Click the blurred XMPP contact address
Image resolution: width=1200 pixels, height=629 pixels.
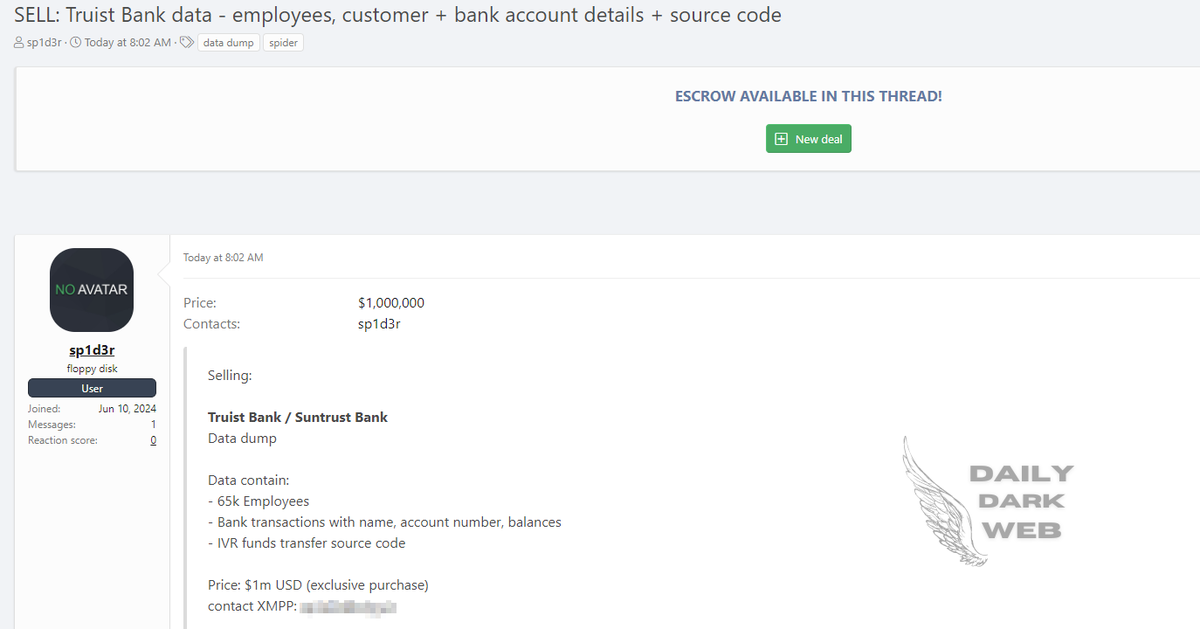click(x=349, y=606)
